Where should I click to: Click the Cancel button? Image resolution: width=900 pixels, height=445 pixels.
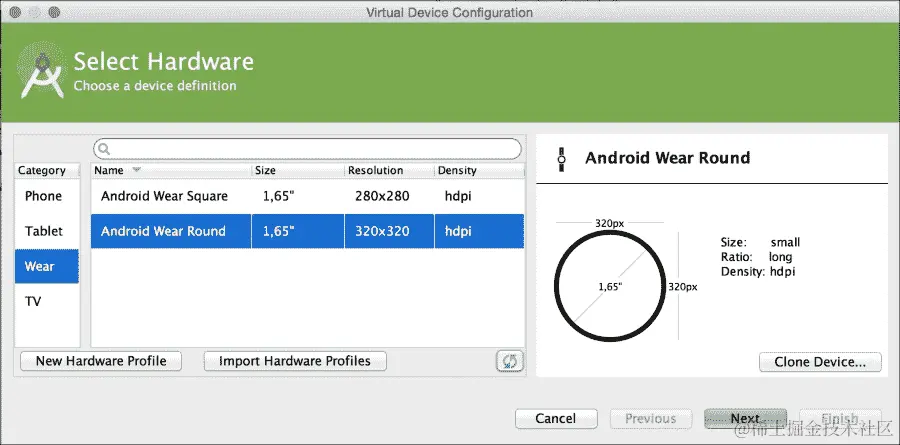[556, 419]
